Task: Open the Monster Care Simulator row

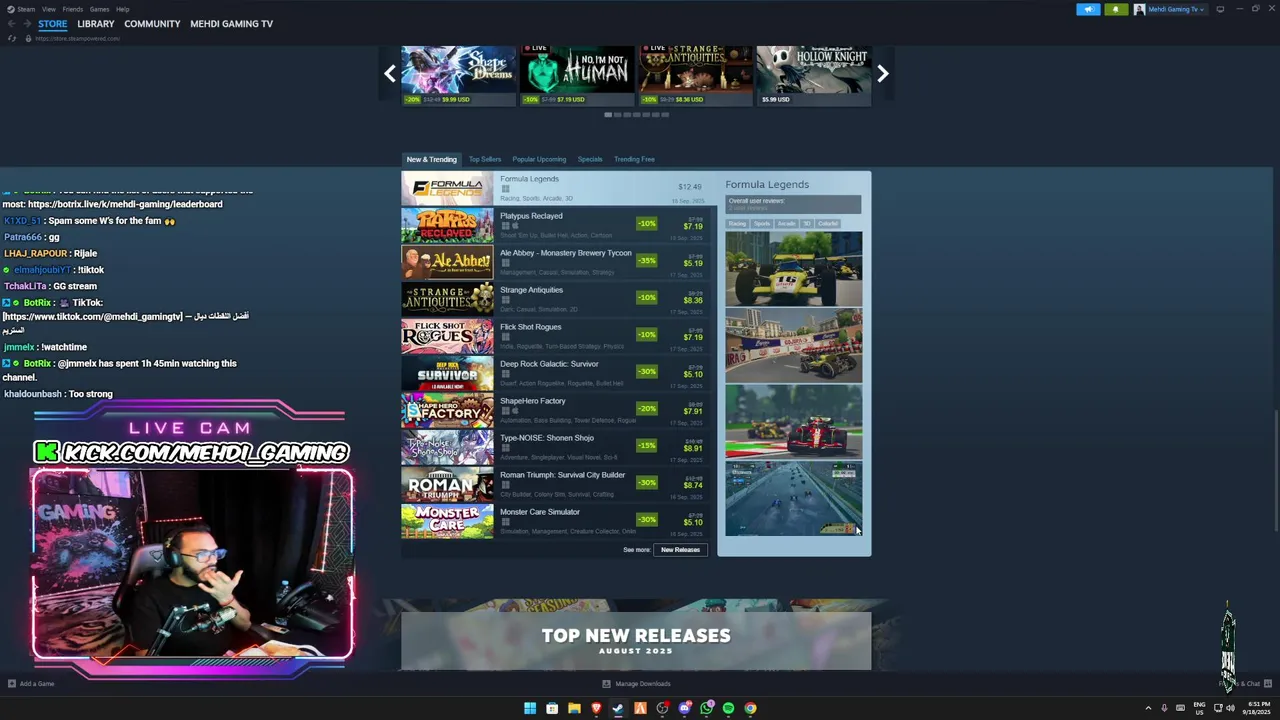Action: tap(559, 521)
